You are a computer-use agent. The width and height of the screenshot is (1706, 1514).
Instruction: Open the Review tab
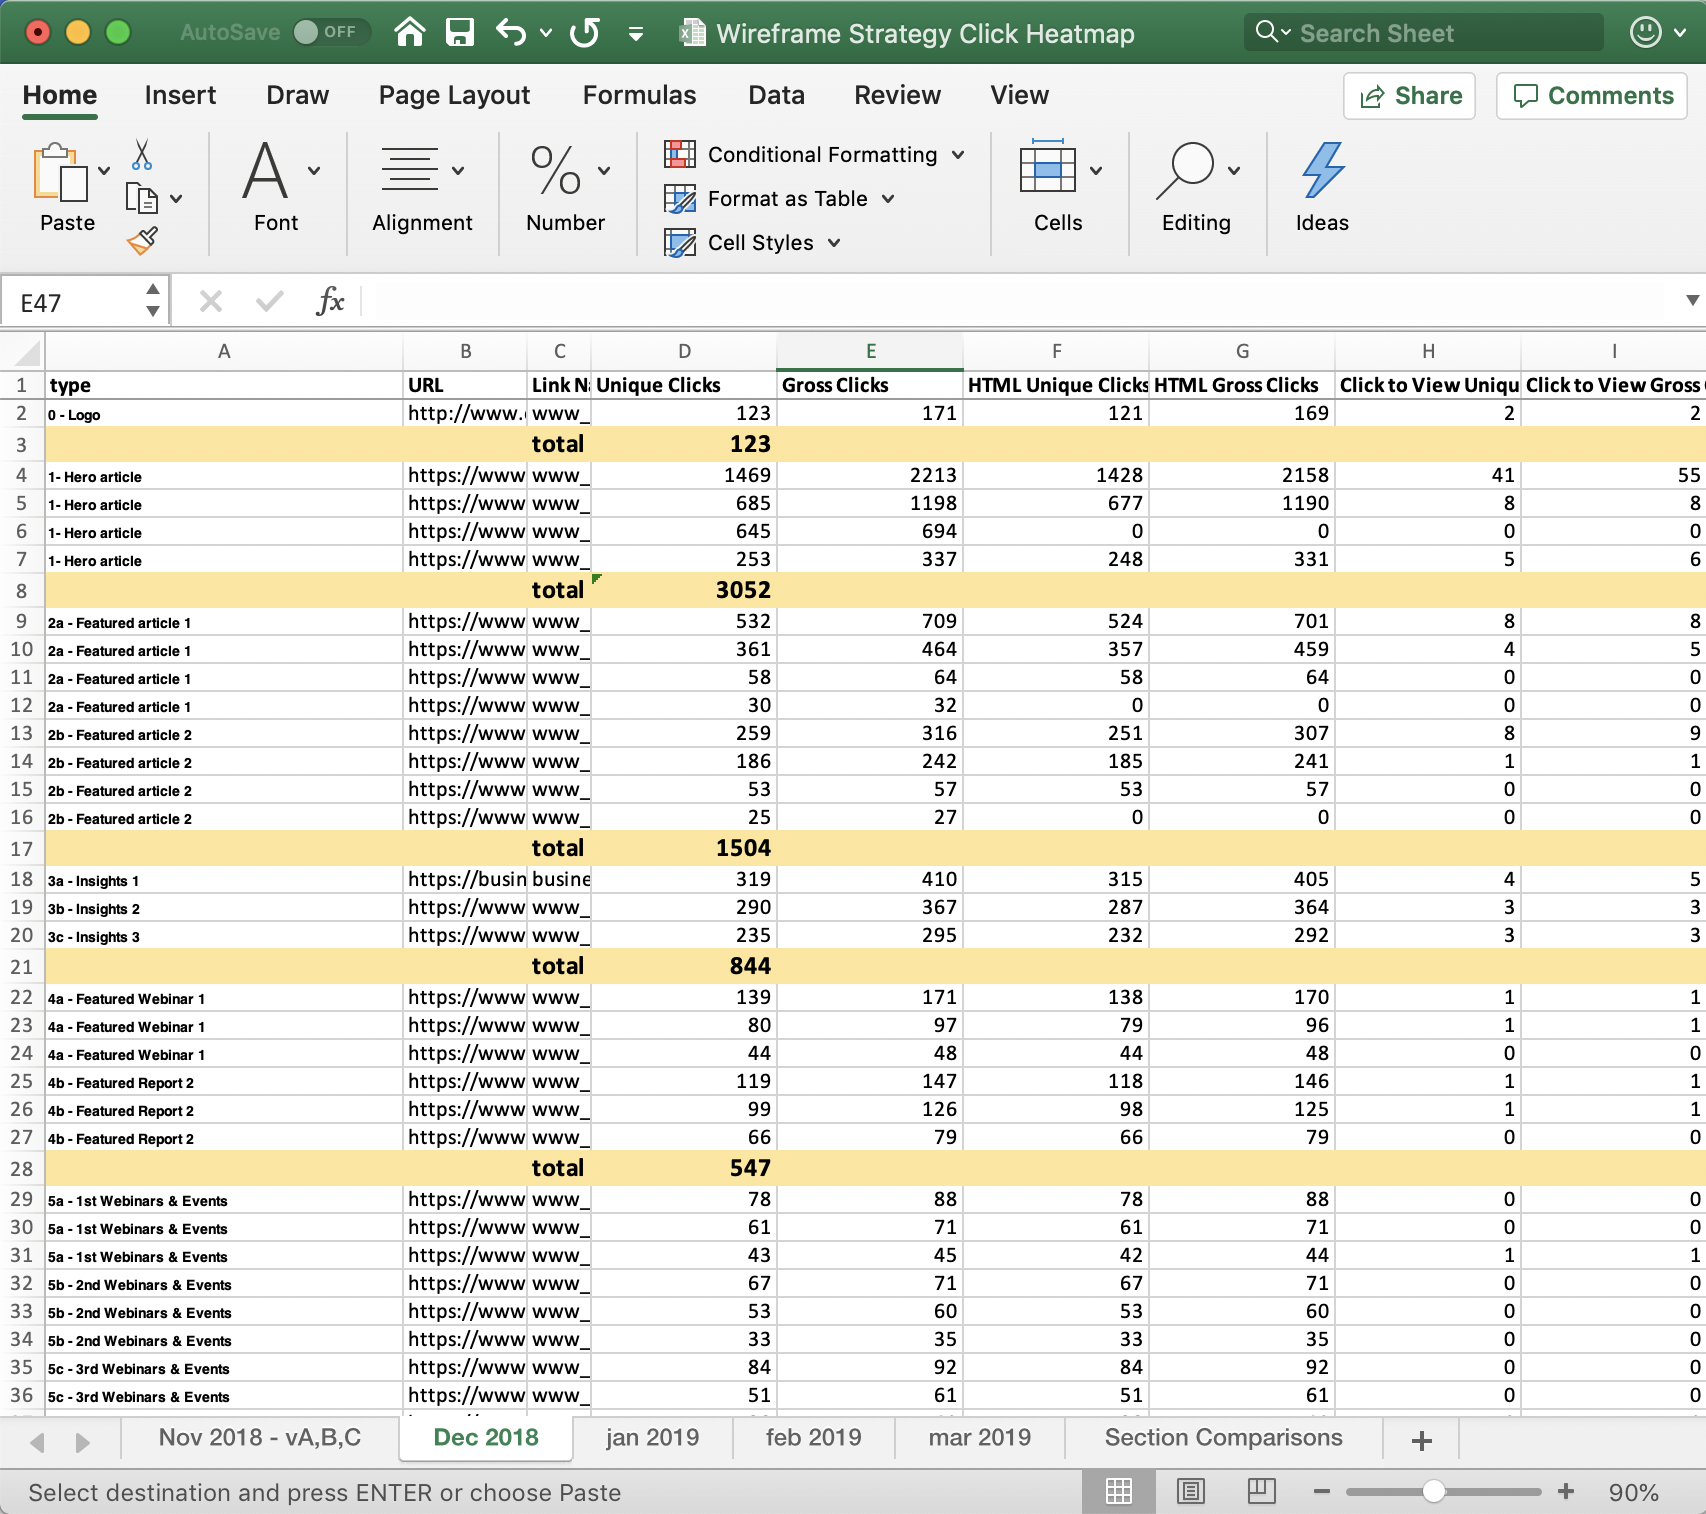(897, 95)
